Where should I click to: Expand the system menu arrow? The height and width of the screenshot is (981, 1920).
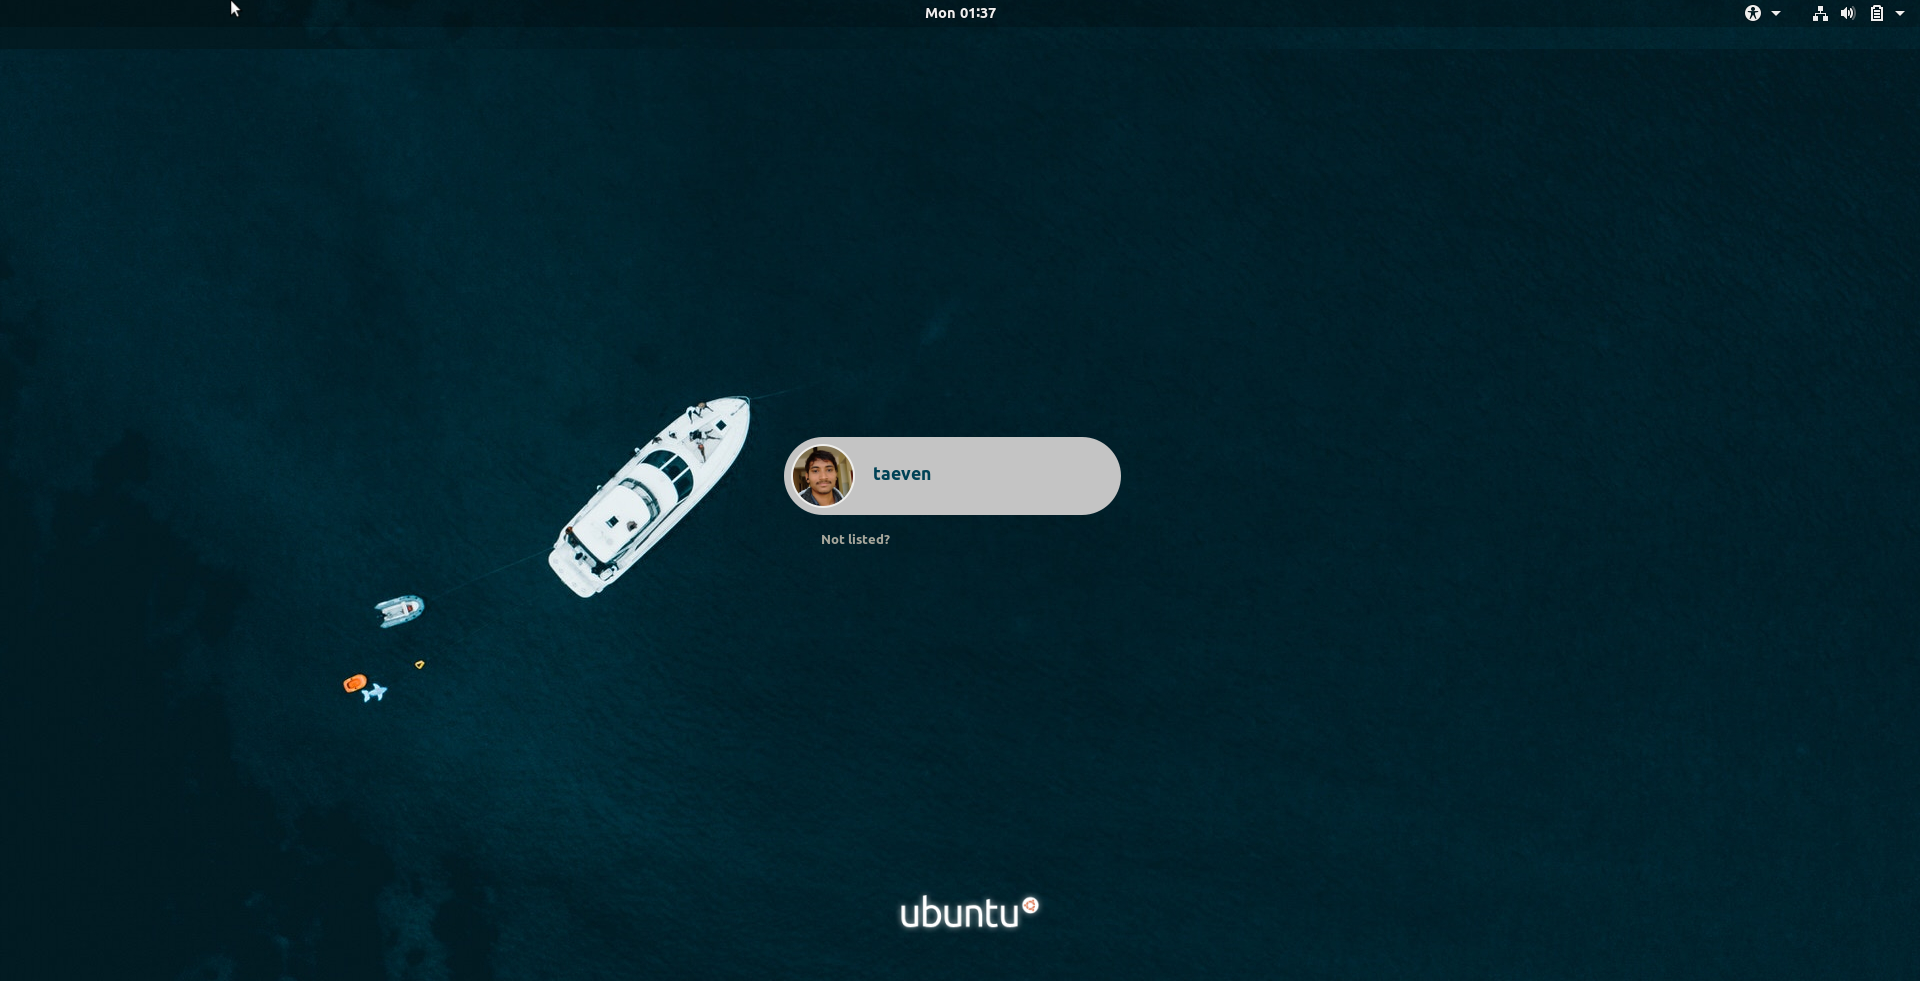click(x=1900, y=13)
